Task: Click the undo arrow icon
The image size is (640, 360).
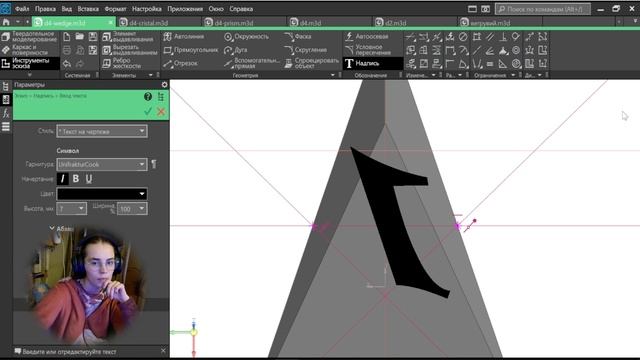Action: pyautogui.click(x=67, y=63)
